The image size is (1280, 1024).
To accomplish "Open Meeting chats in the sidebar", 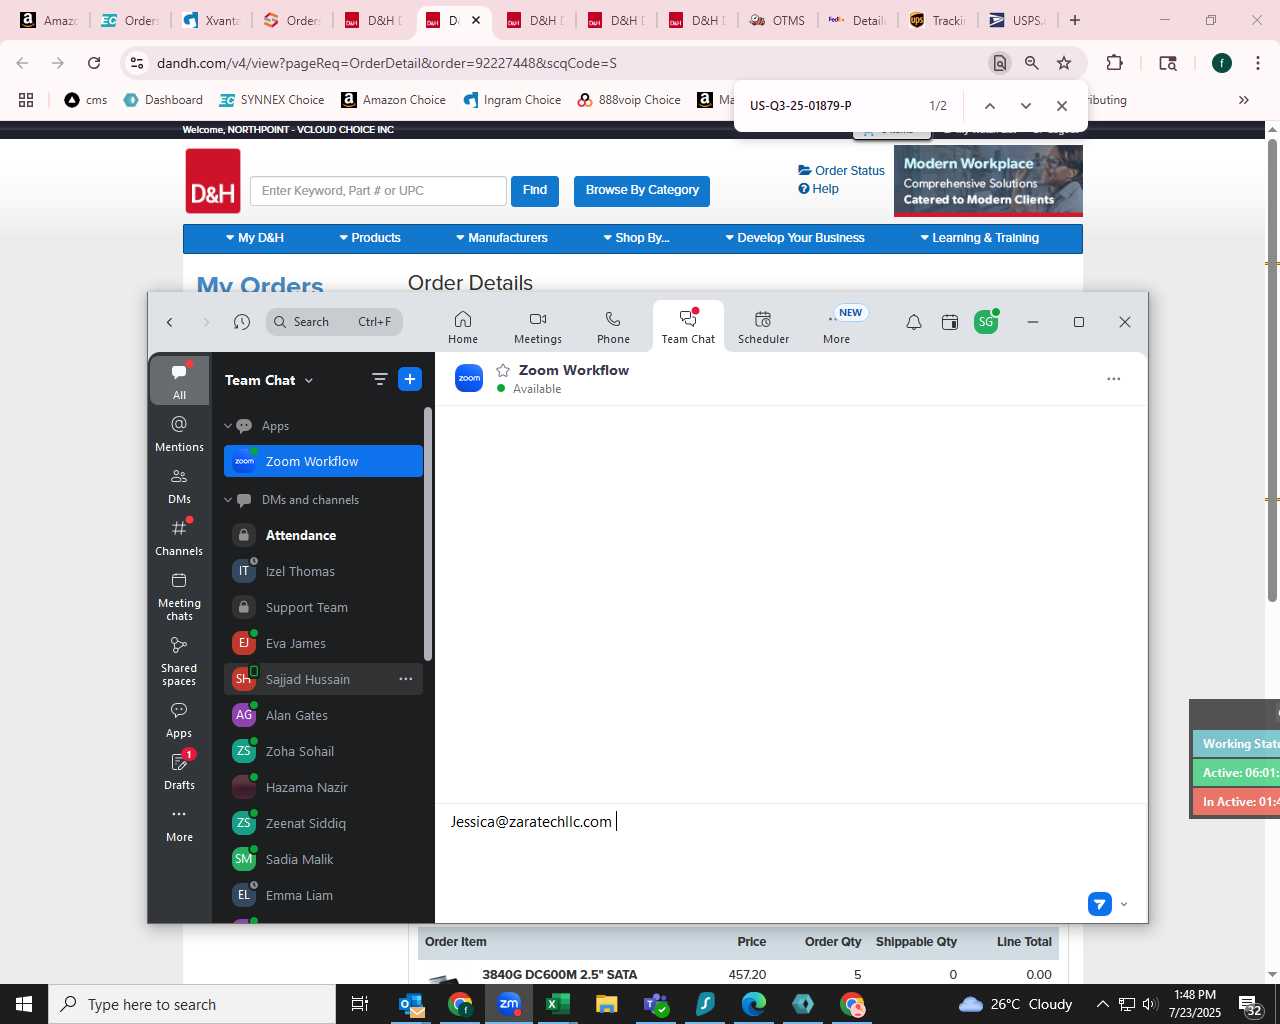I will tap(179, 596).
